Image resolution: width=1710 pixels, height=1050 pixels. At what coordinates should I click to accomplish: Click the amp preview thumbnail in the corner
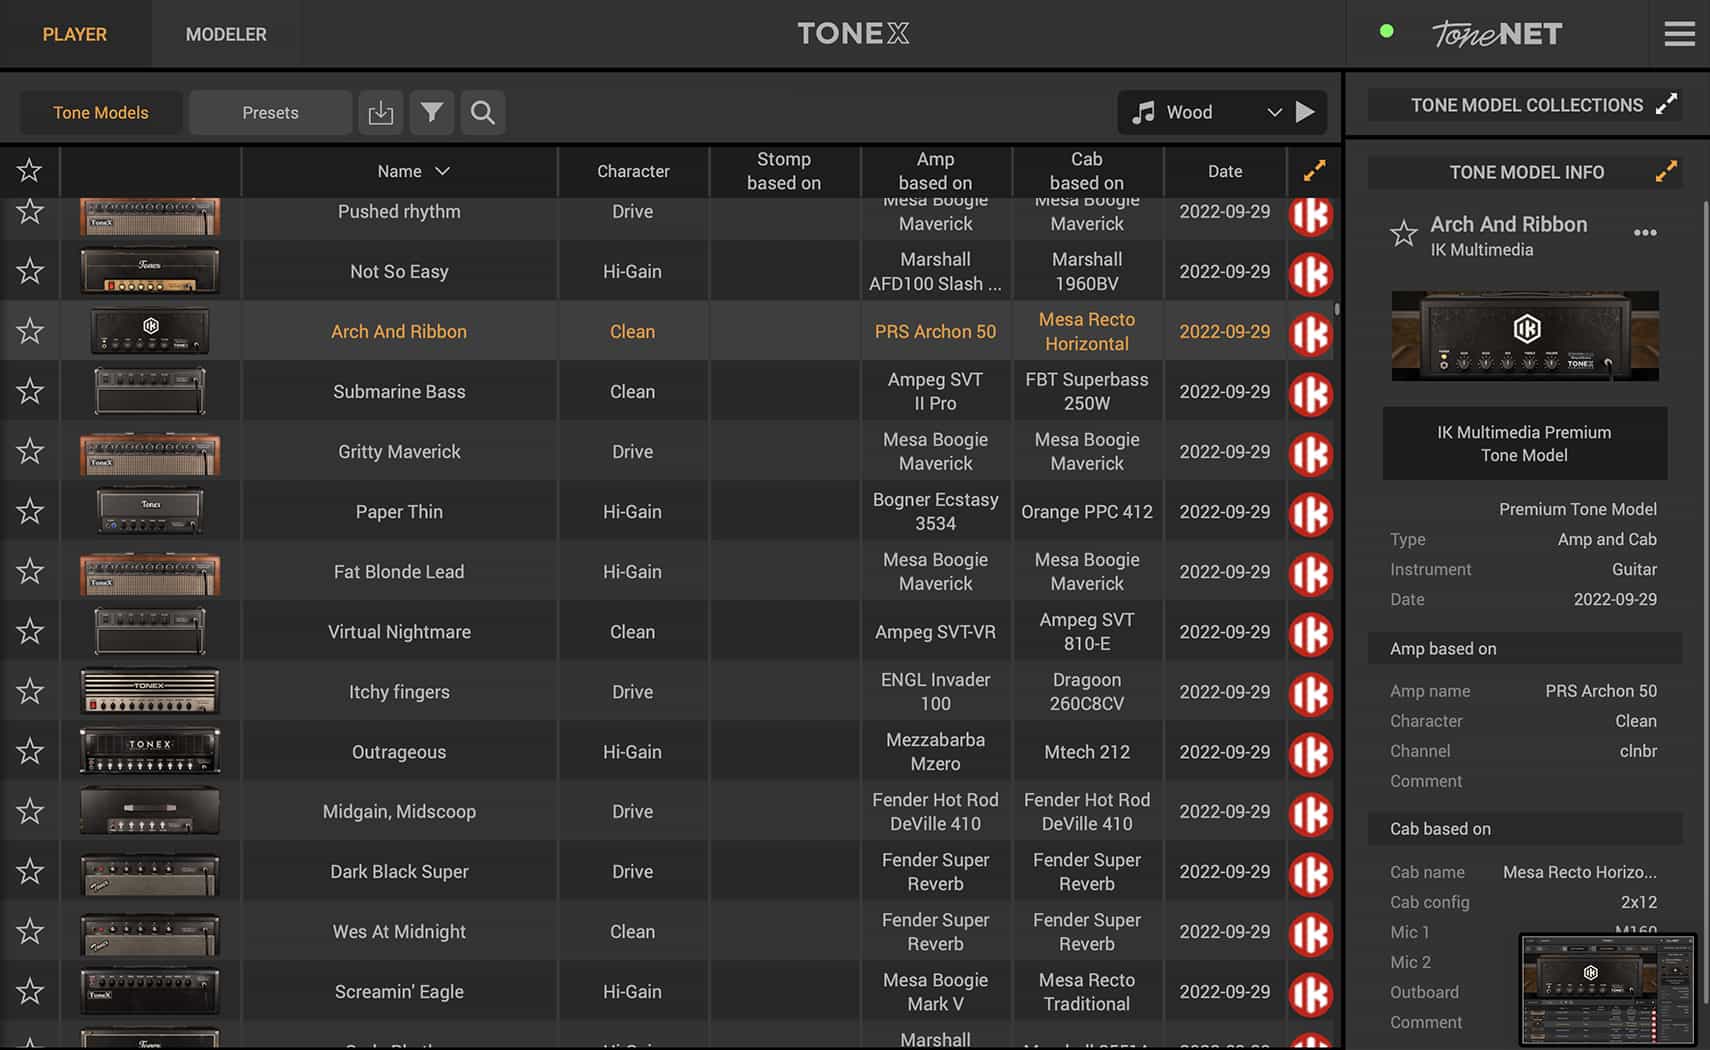point(1608,988)
